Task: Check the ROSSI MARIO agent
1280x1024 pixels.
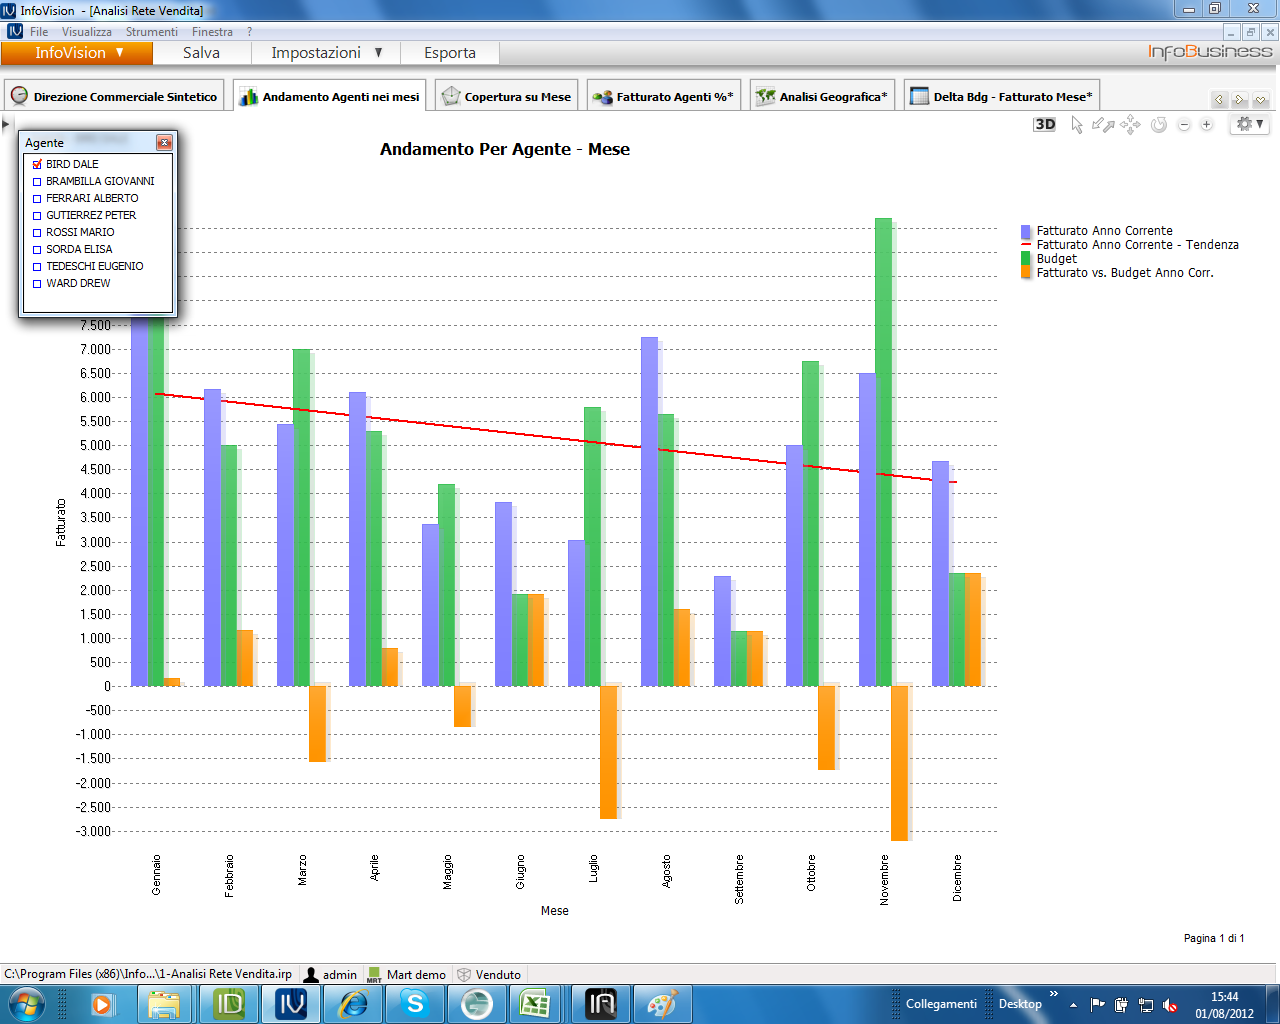Action: (x=37, y=232)
